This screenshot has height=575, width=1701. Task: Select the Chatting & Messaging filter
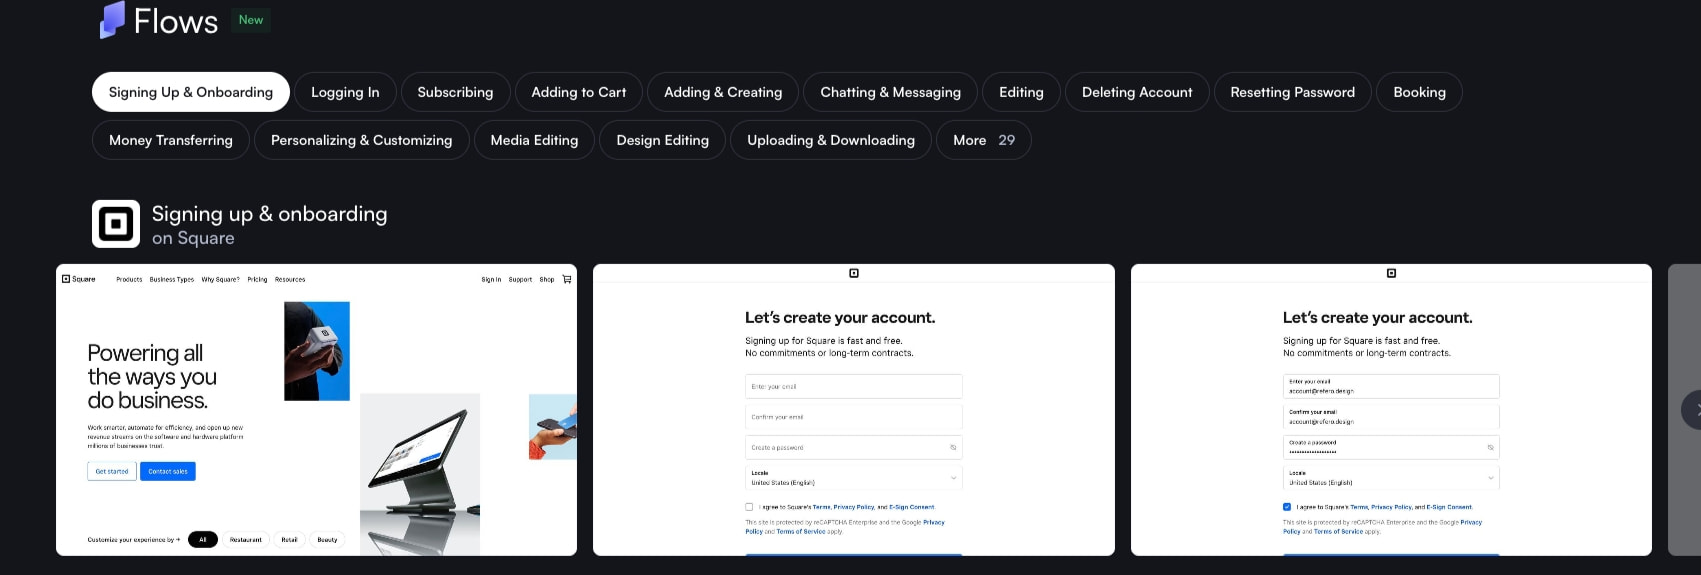(x=891, y=92)
